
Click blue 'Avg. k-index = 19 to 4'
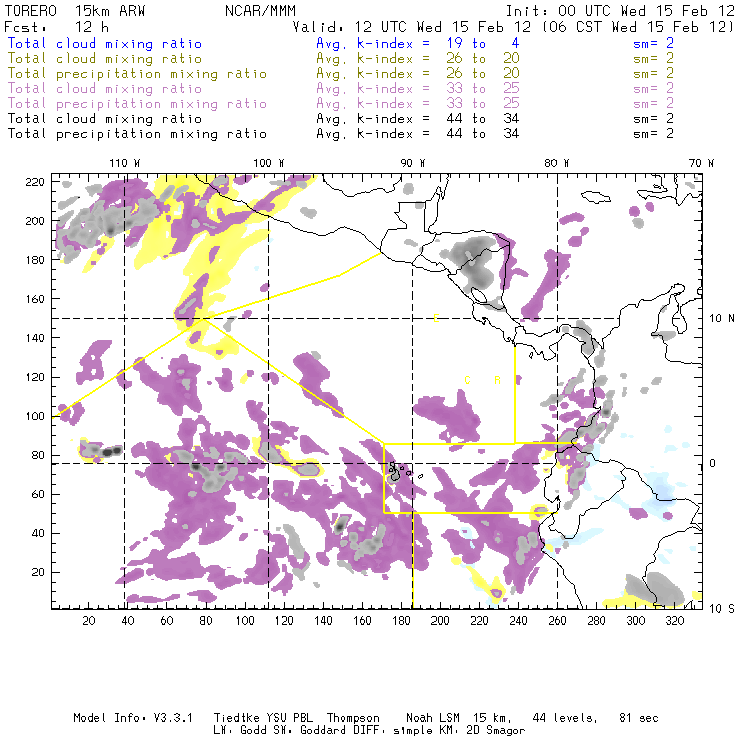[418, 44]
